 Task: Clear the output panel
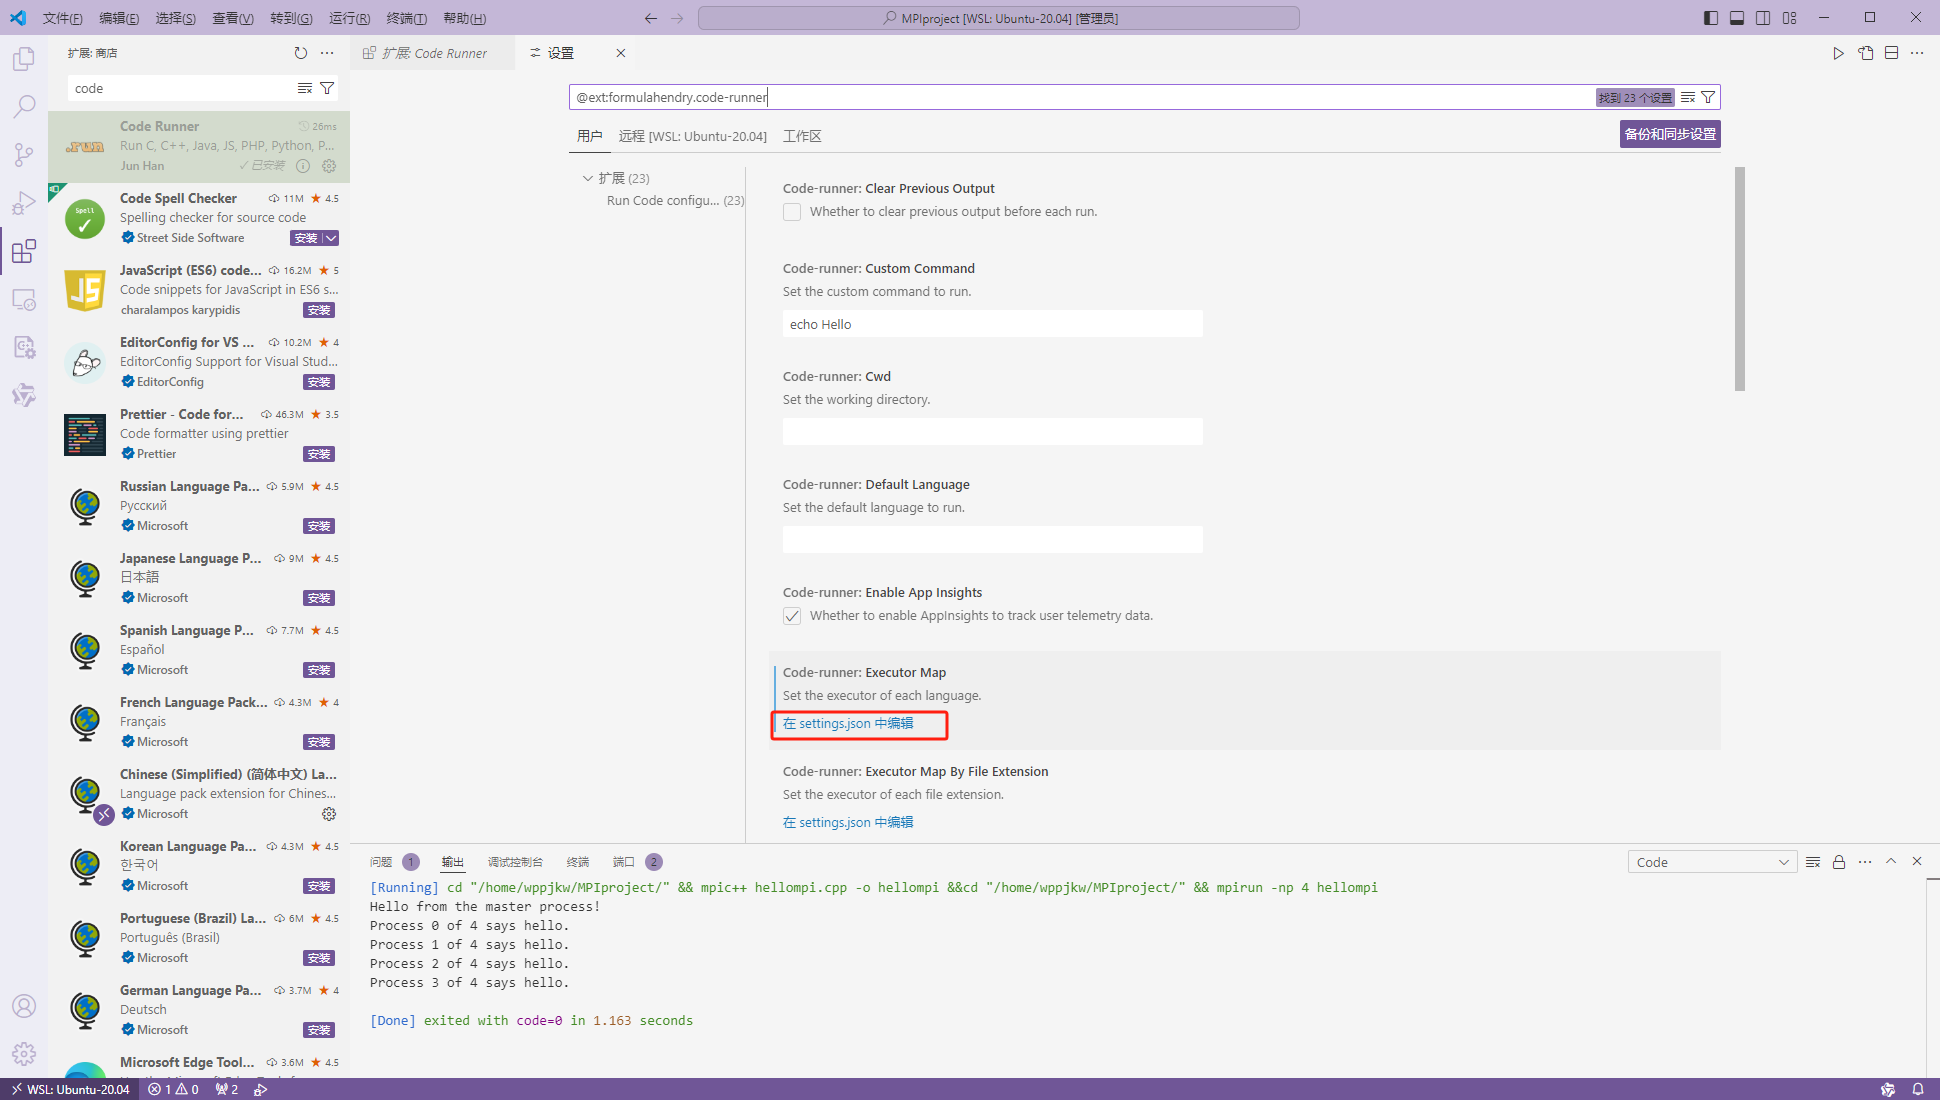click(x=1813, y=862)
